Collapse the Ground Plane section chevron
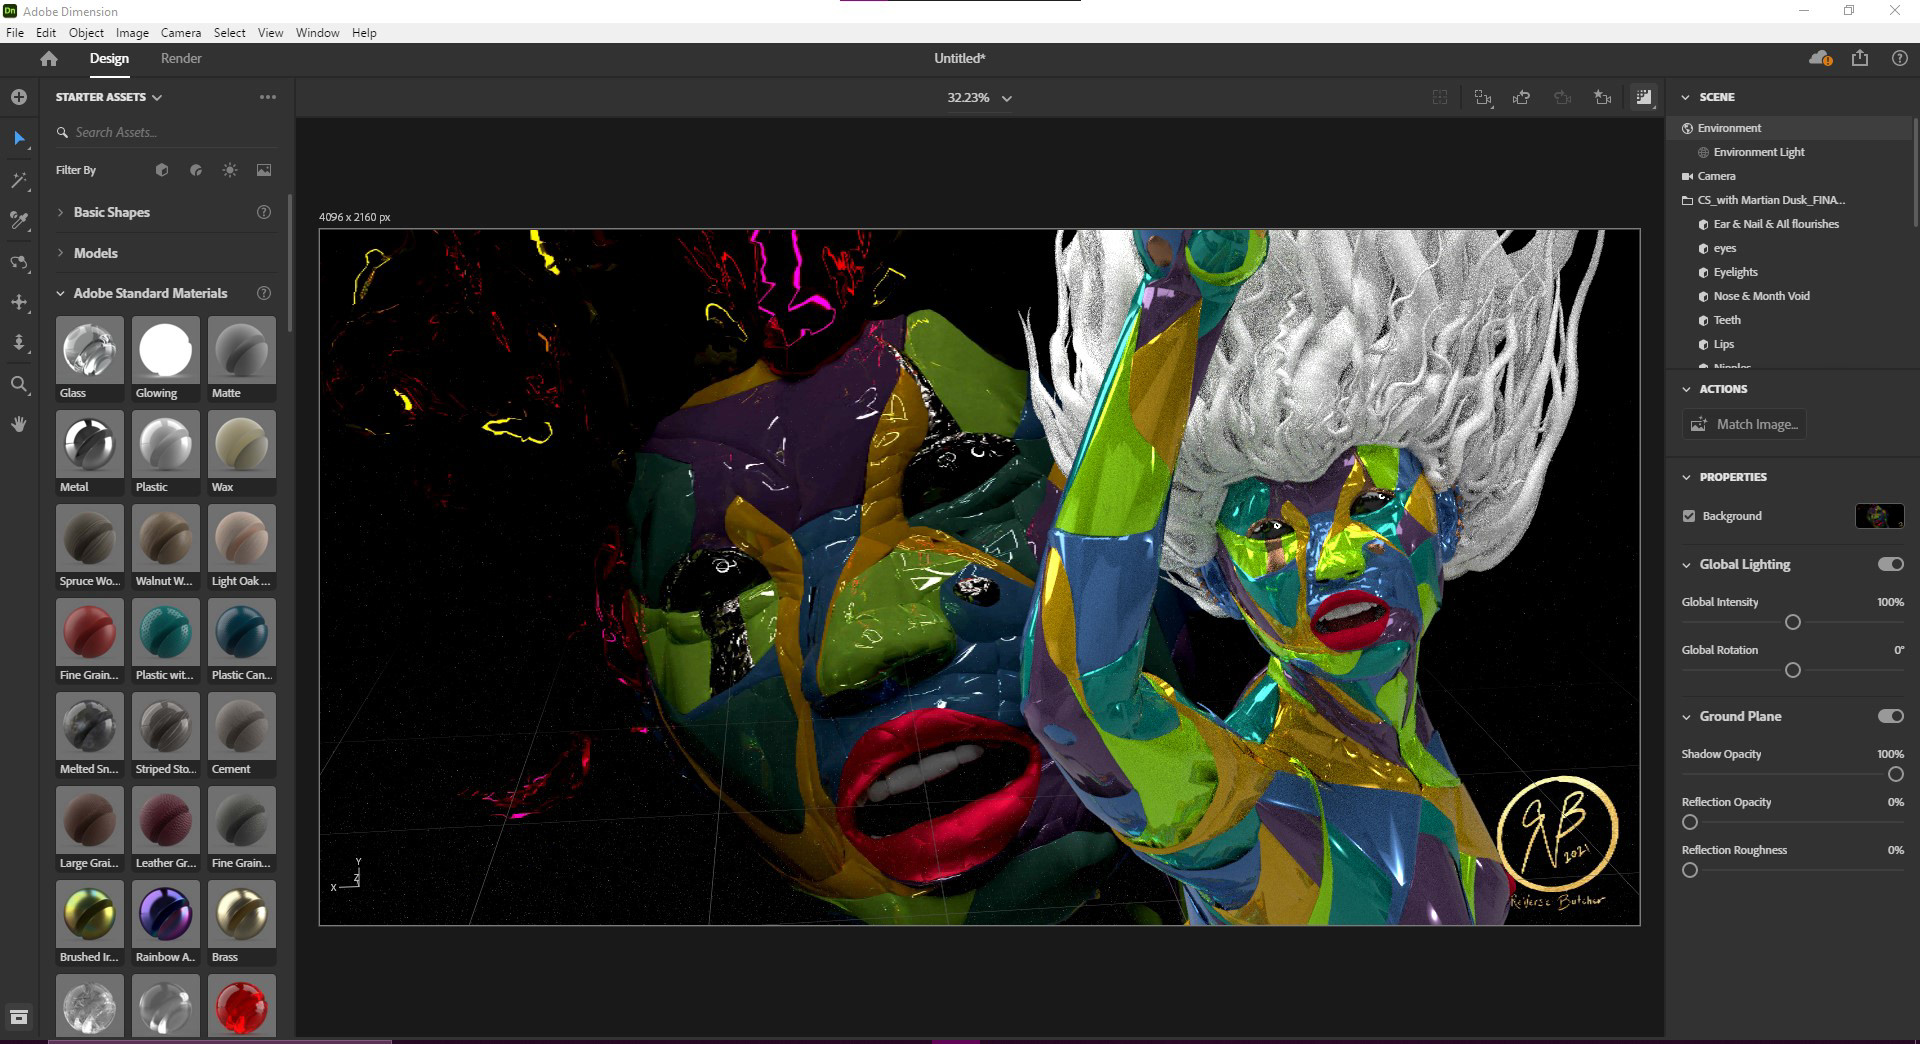 (1686, 716)
